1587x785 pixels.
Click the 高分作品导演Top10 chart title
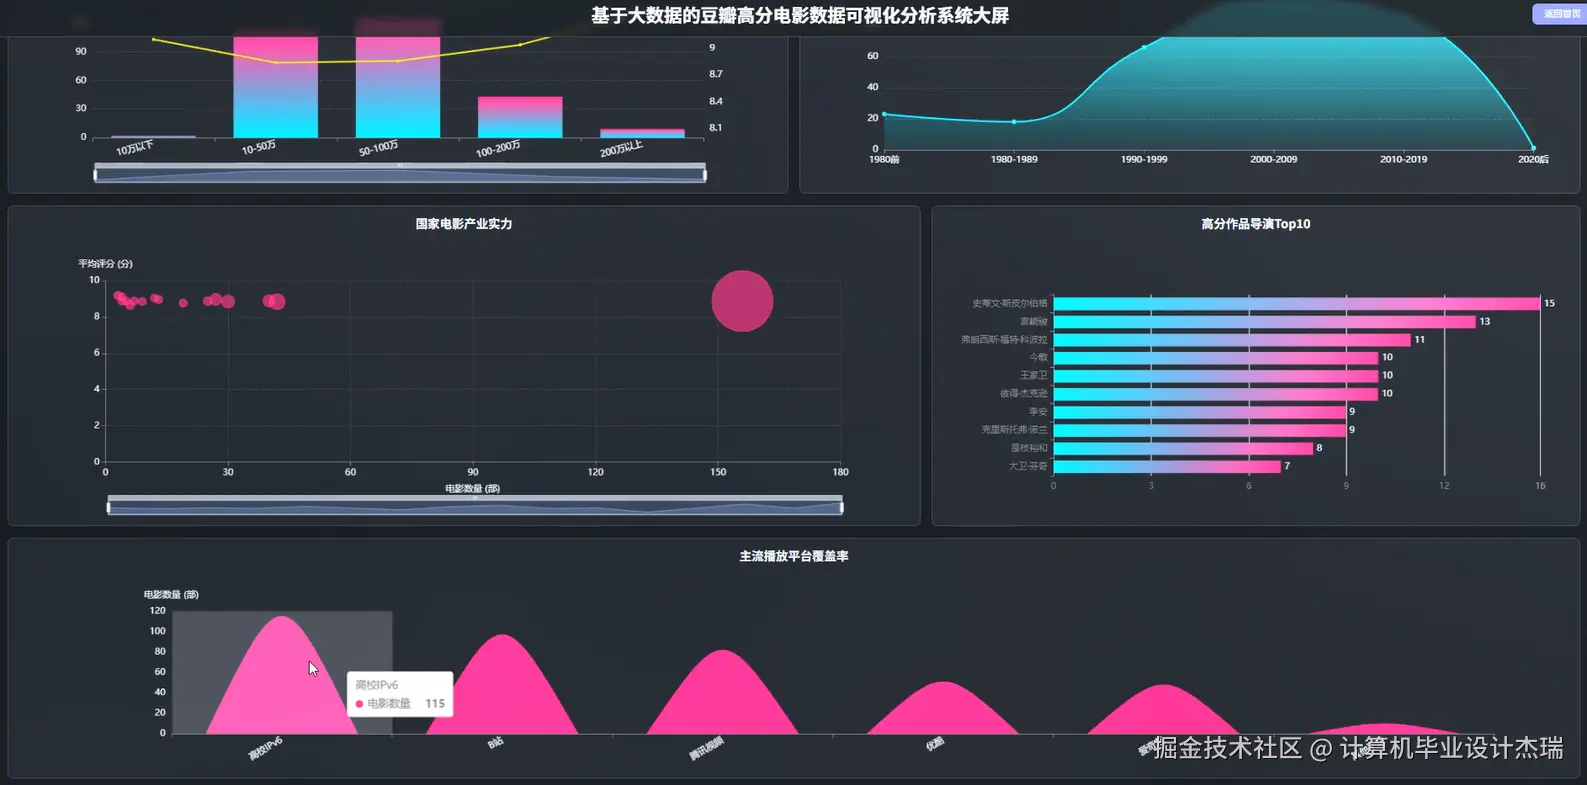pos(1255,224)
